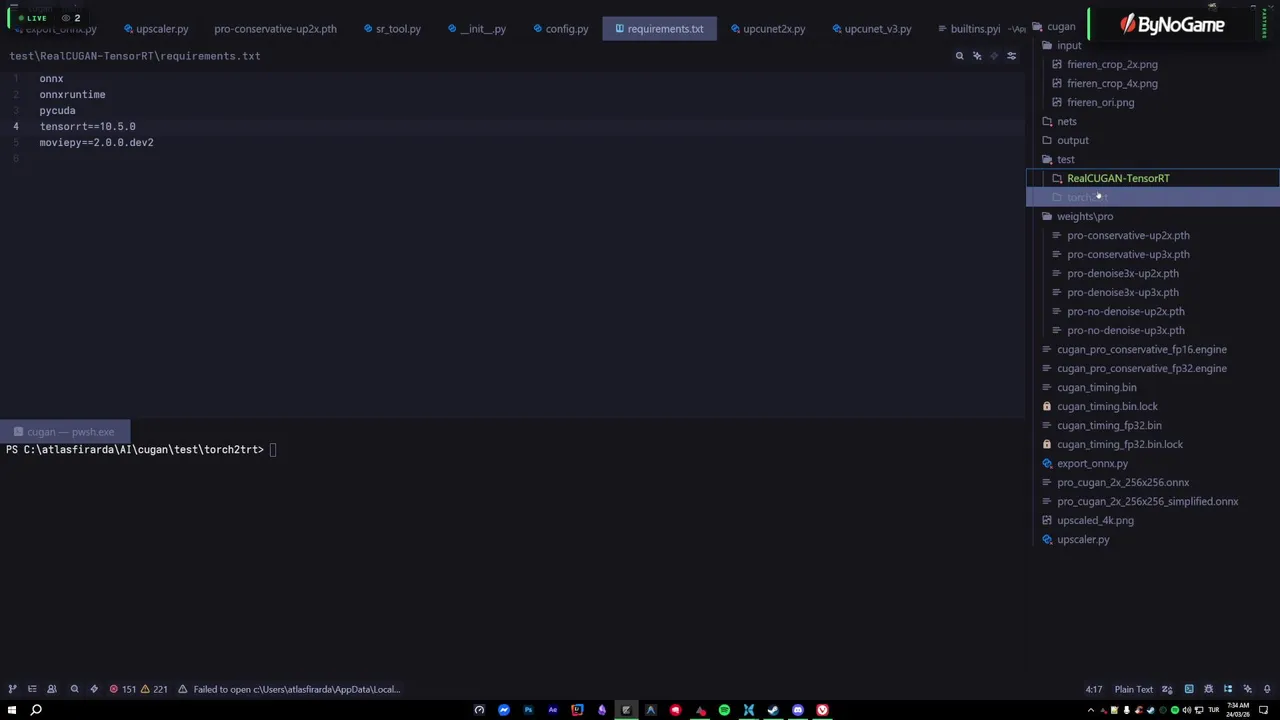Collapse the cugan root folder
Viewport: 1280px width, 720px height.
(1054, 27)
